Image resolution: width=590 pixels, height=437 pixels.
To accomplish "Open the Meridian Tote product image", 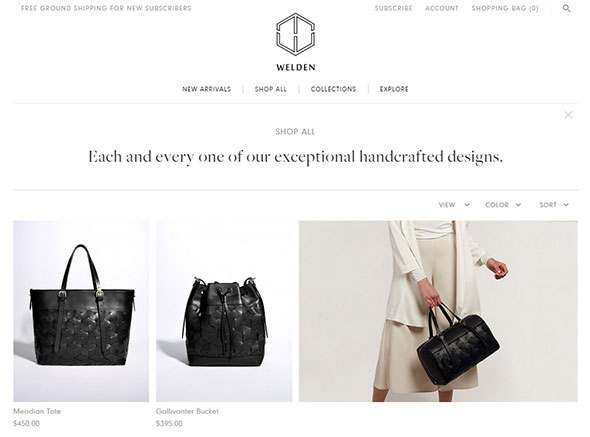I will (x=81, y=311).
